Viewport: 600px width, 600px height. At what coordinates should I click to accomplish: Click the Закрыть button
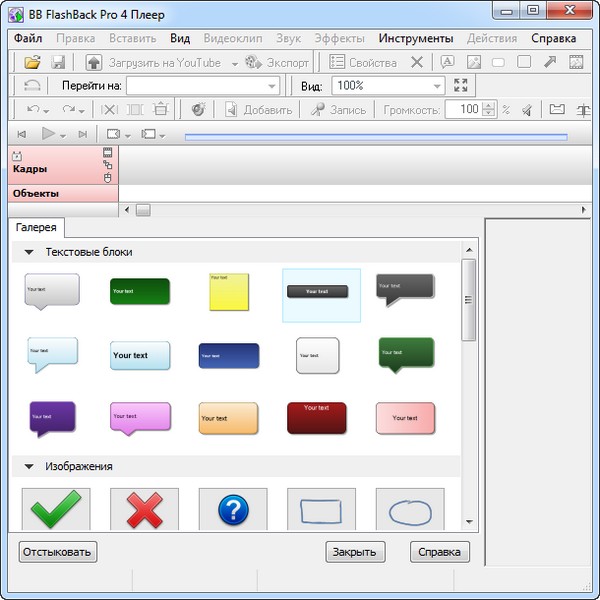tap(355, 552)
